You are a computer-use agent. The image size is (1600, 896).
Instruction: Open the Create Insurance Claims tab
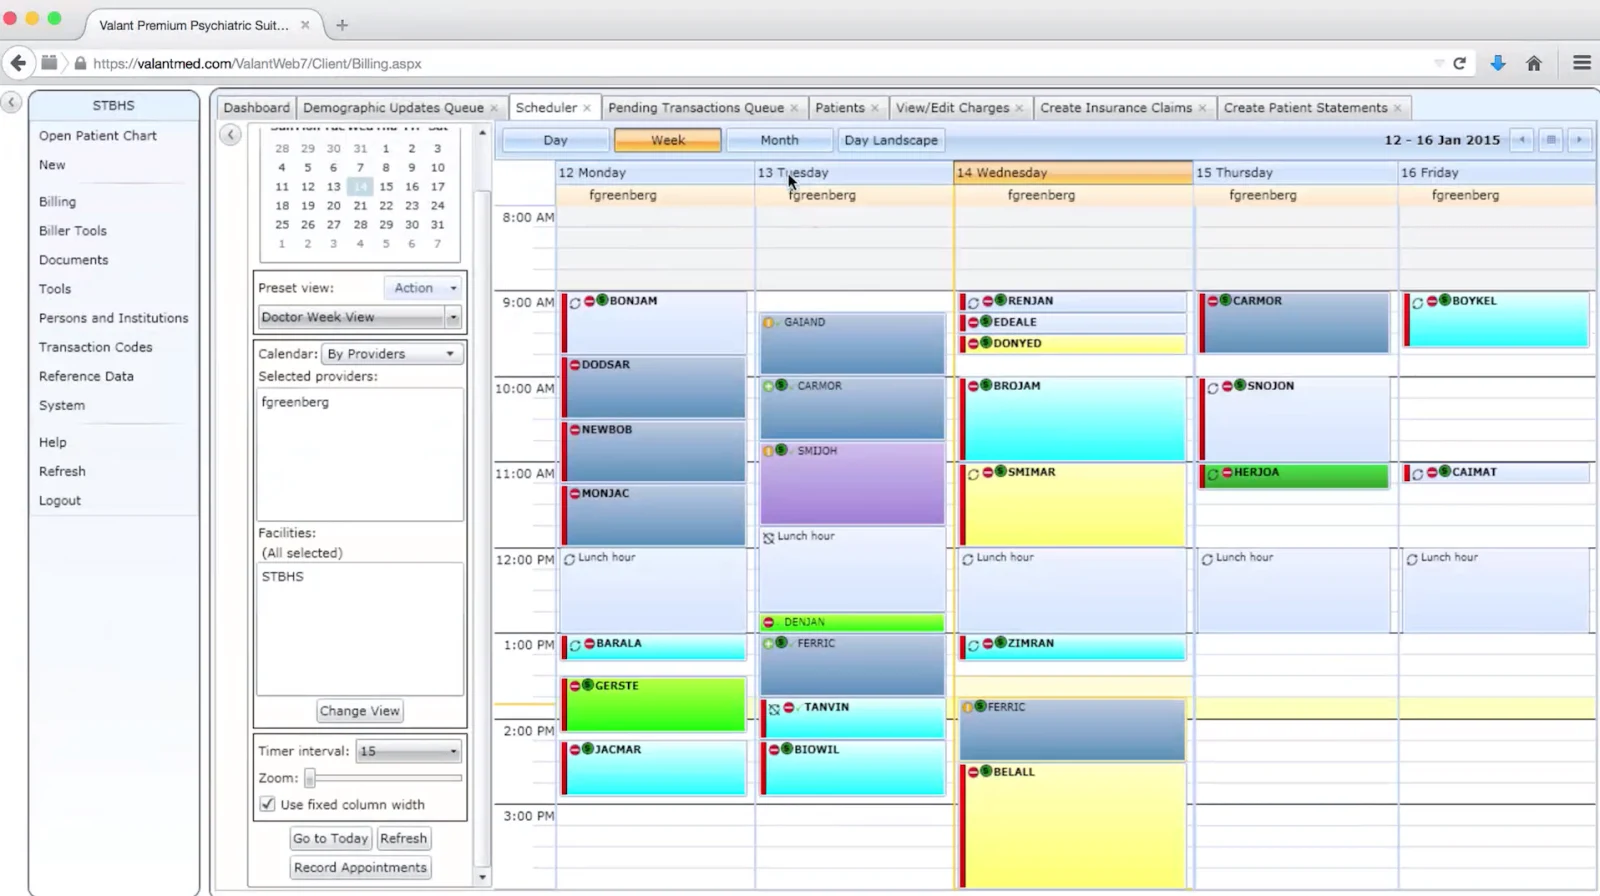coord(1116,107)
